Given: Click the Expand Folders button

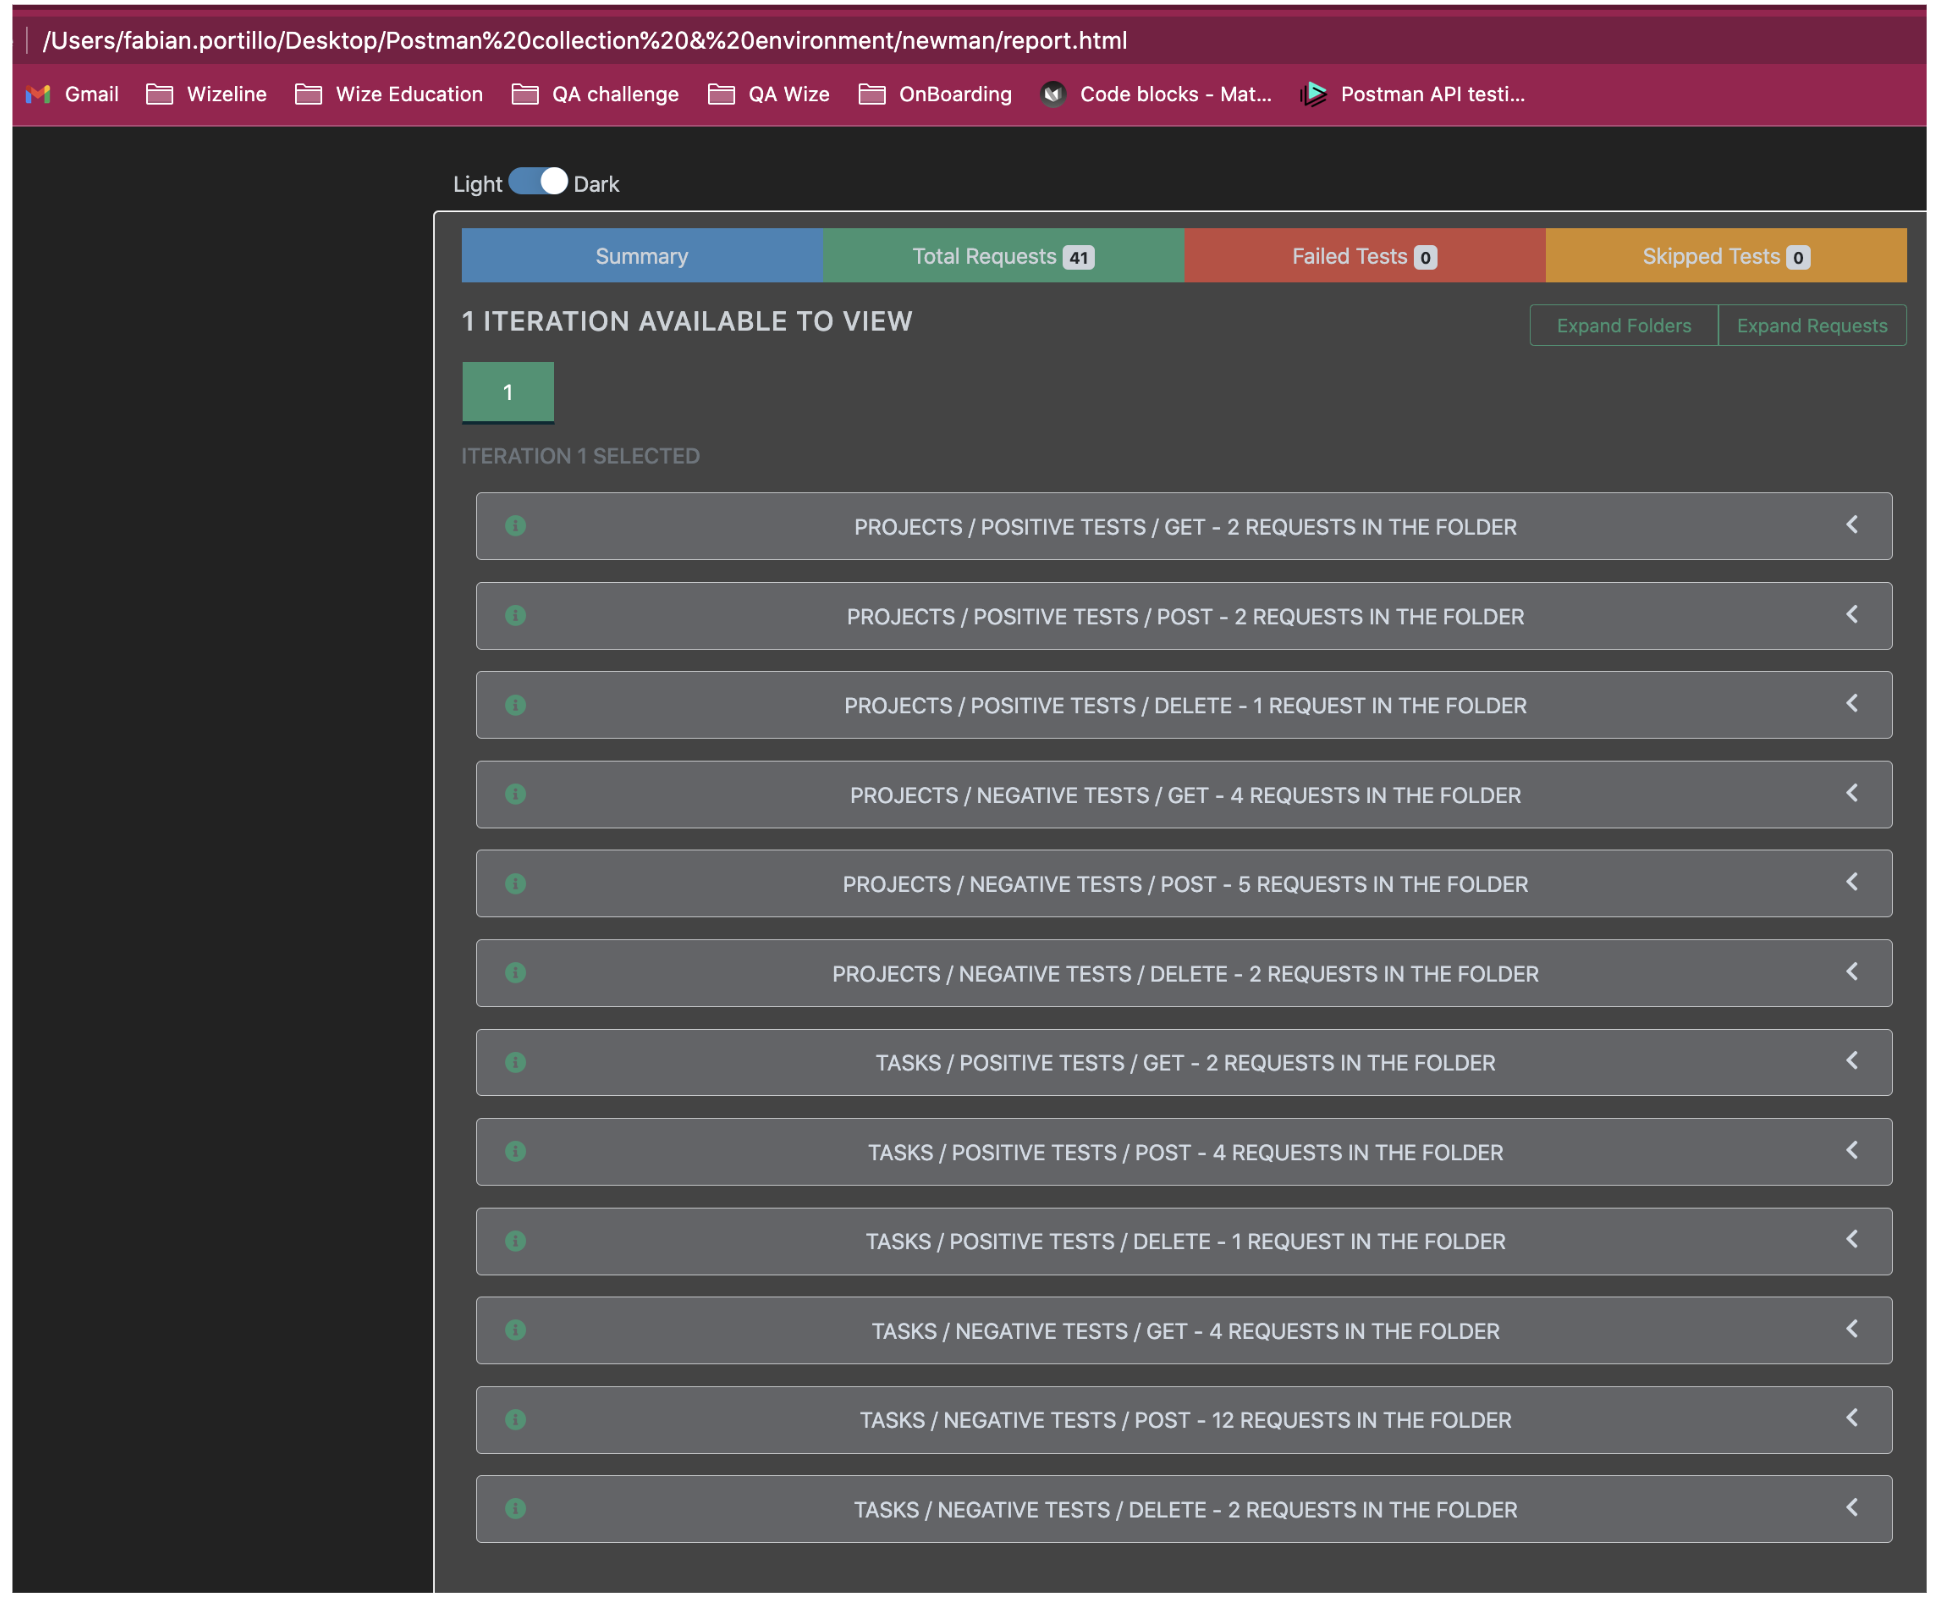Looking at the screenshot, I should pos(1623,325).
